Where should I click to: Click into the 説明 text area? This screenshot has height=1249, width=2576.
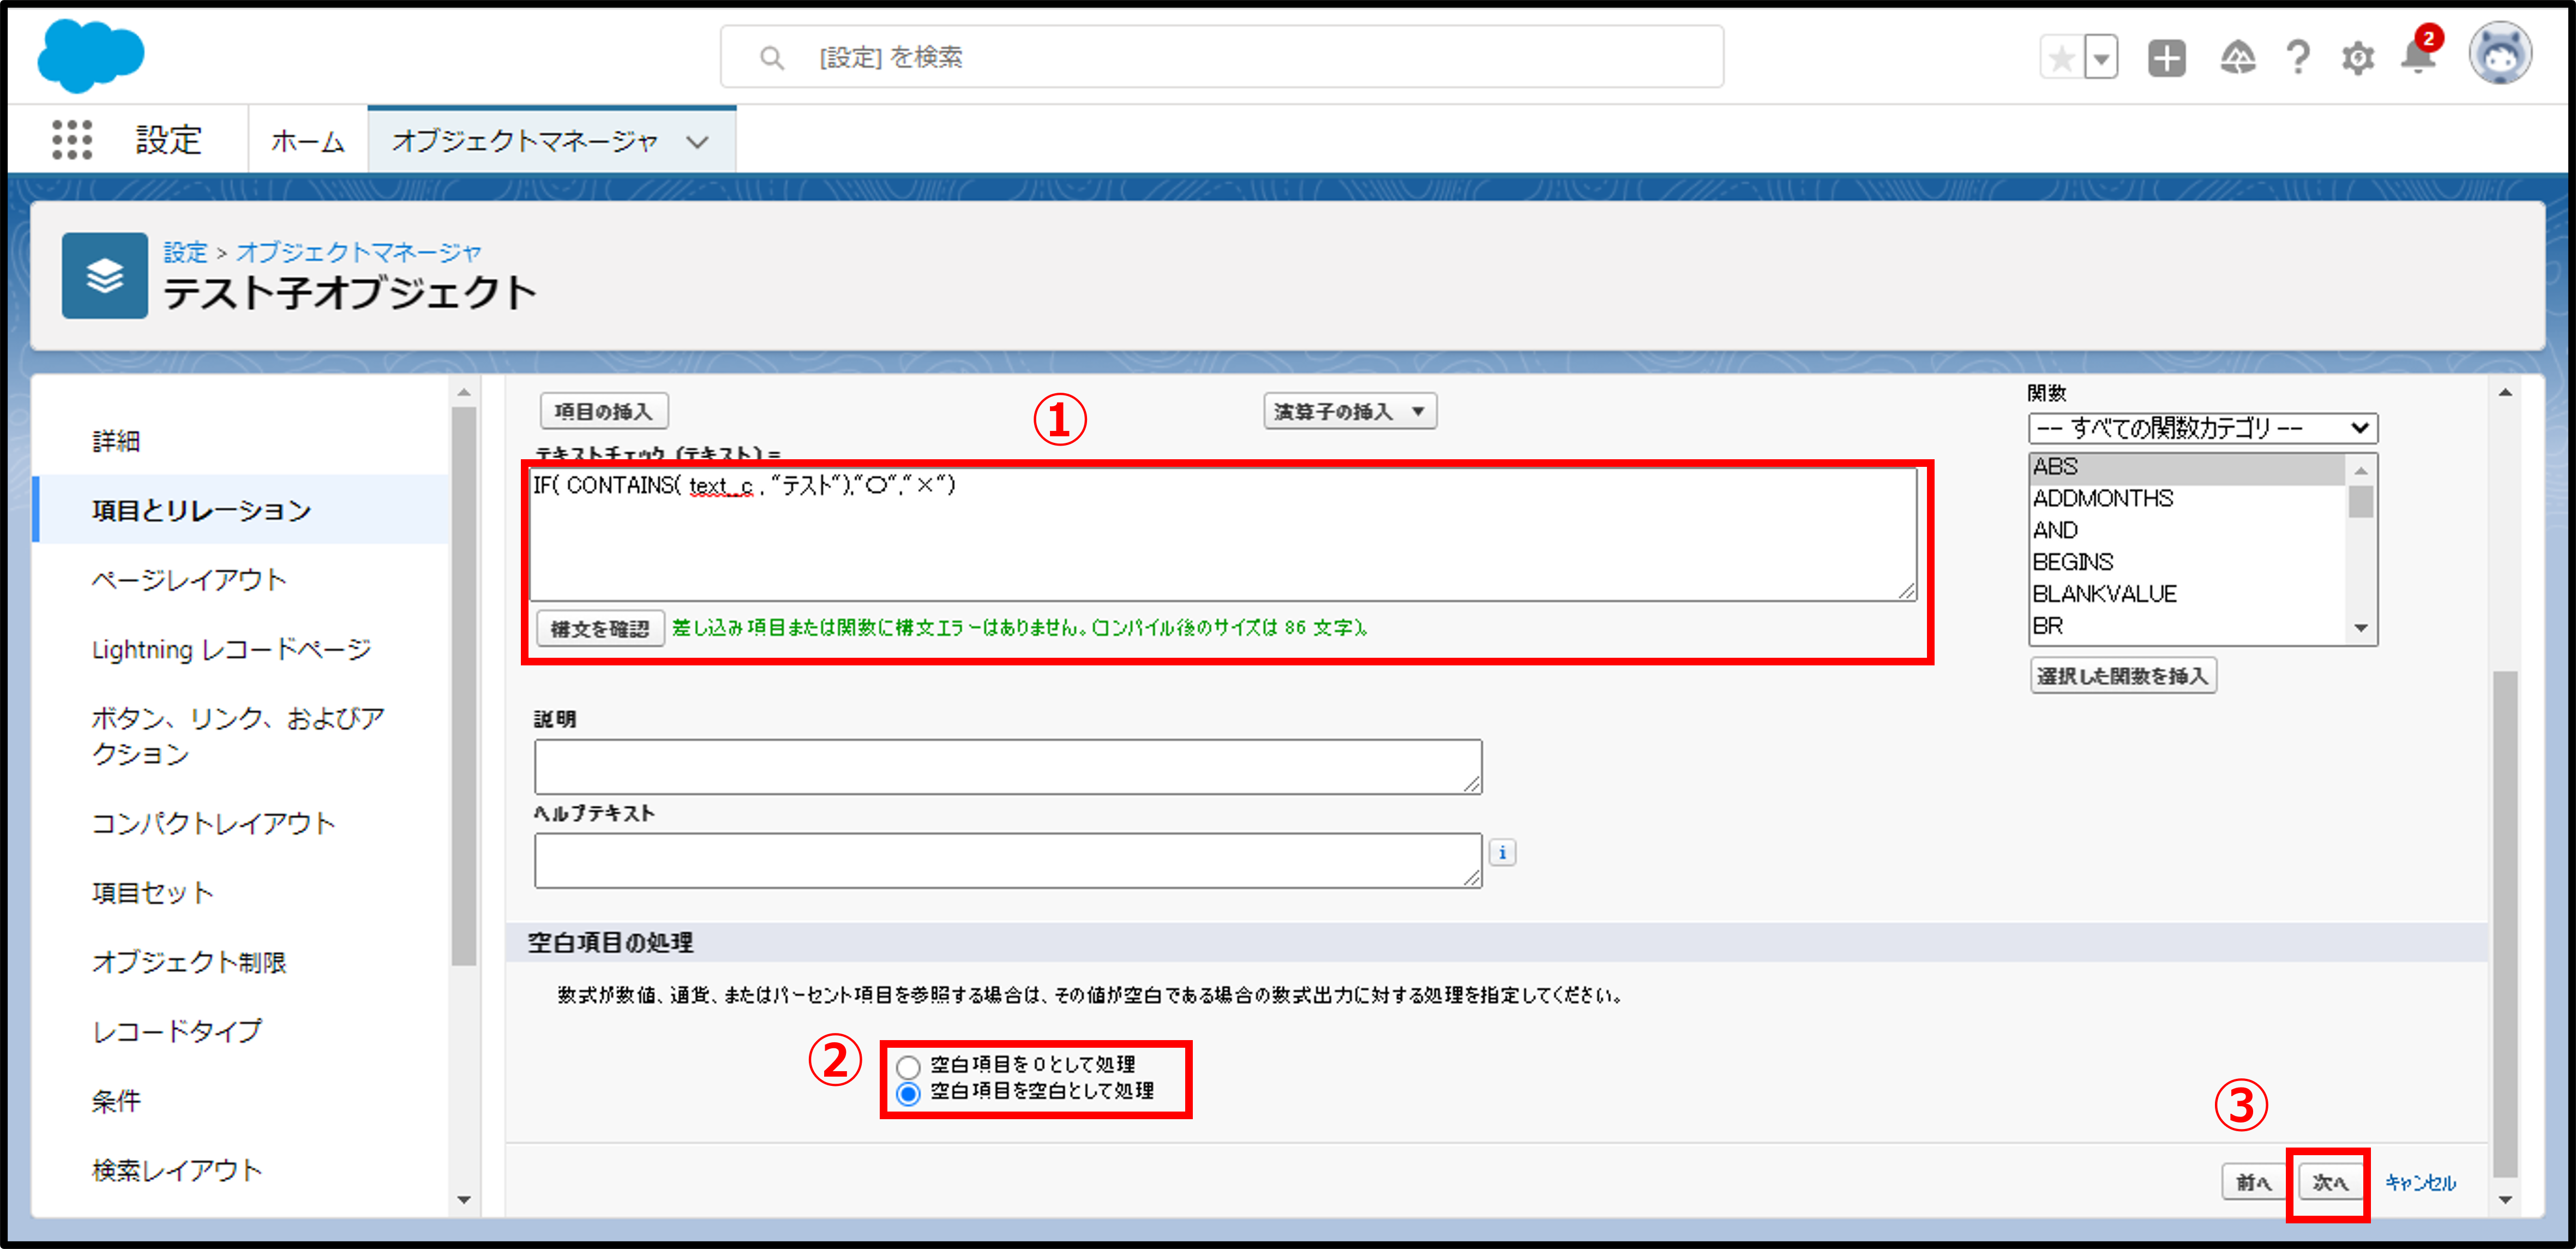coord(1007,767)
